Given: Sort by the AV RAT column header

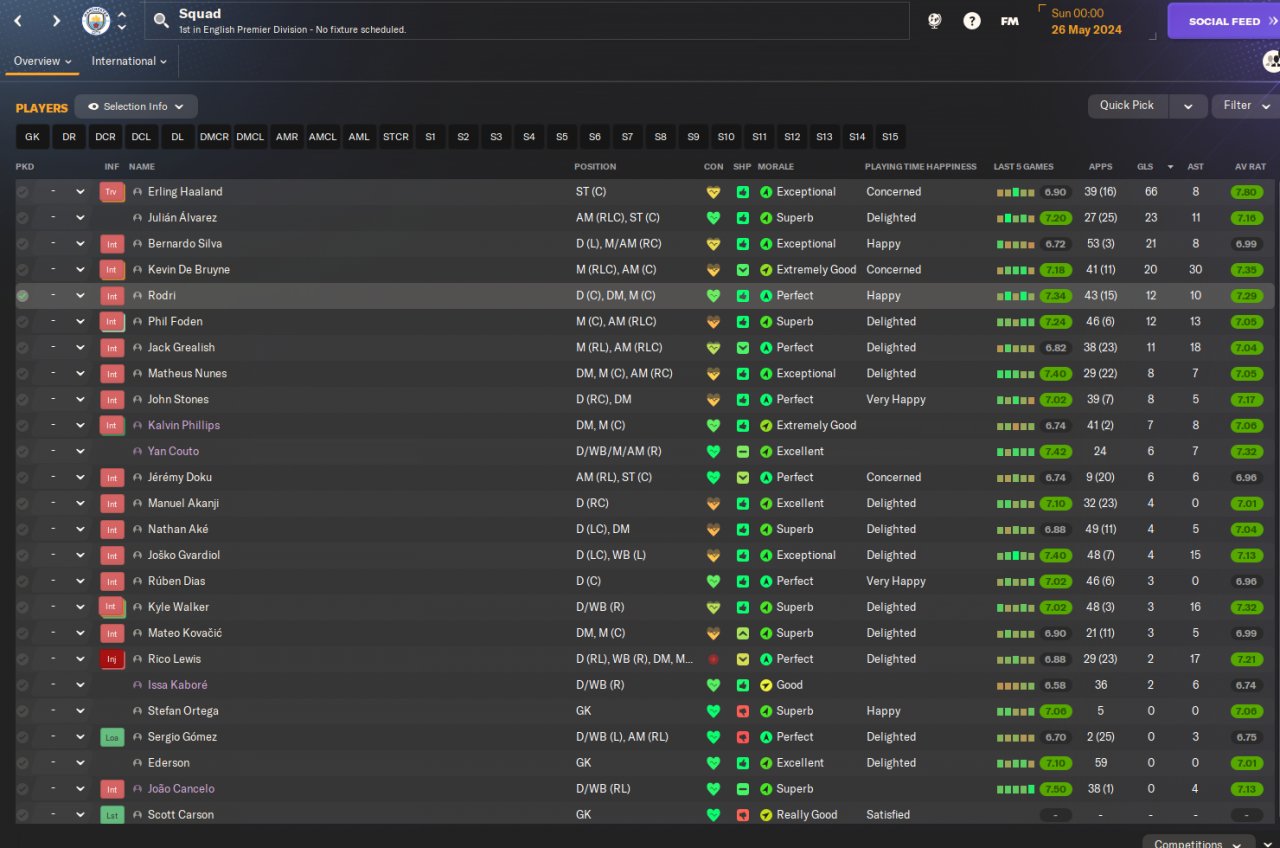Looking at the screenshot, I should tap(1250, 167).
